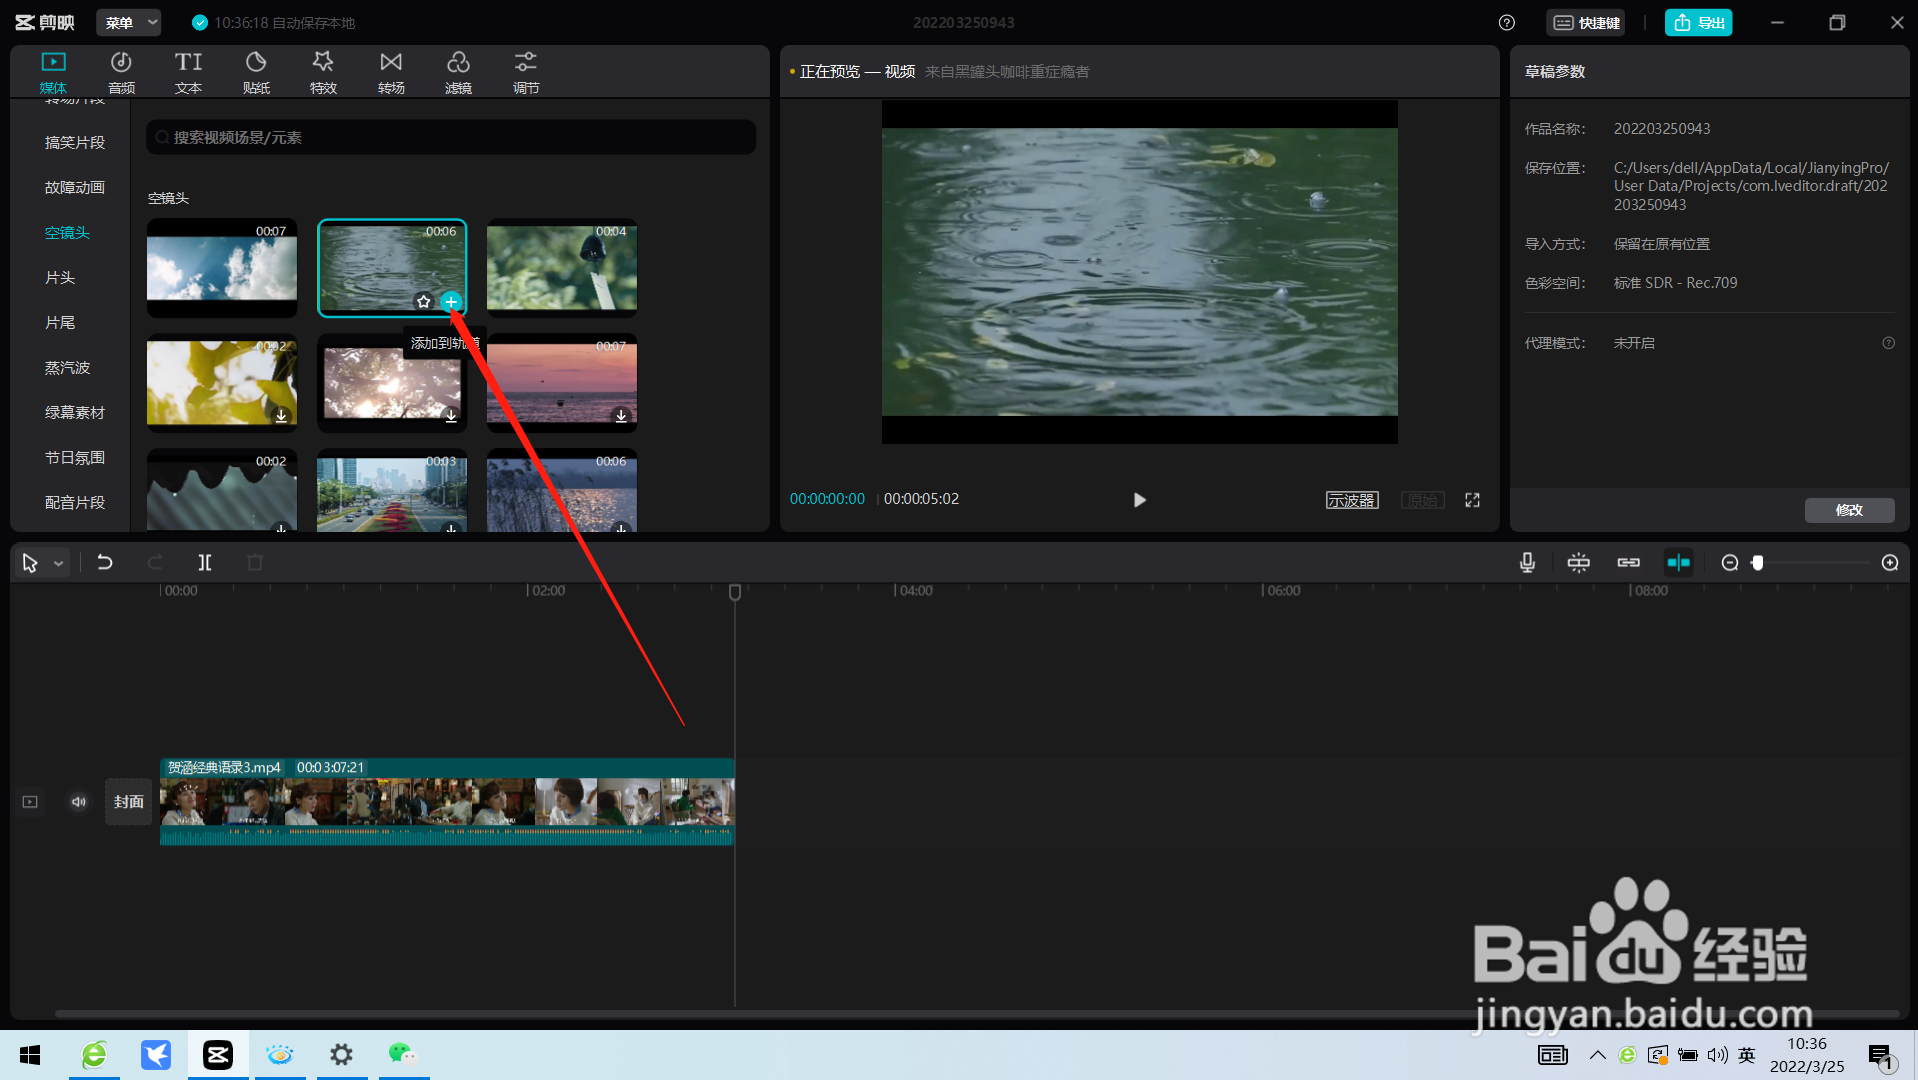Viewport: 1918px width, 1080px height.
Task: Undo the last action
Action: 104,562
